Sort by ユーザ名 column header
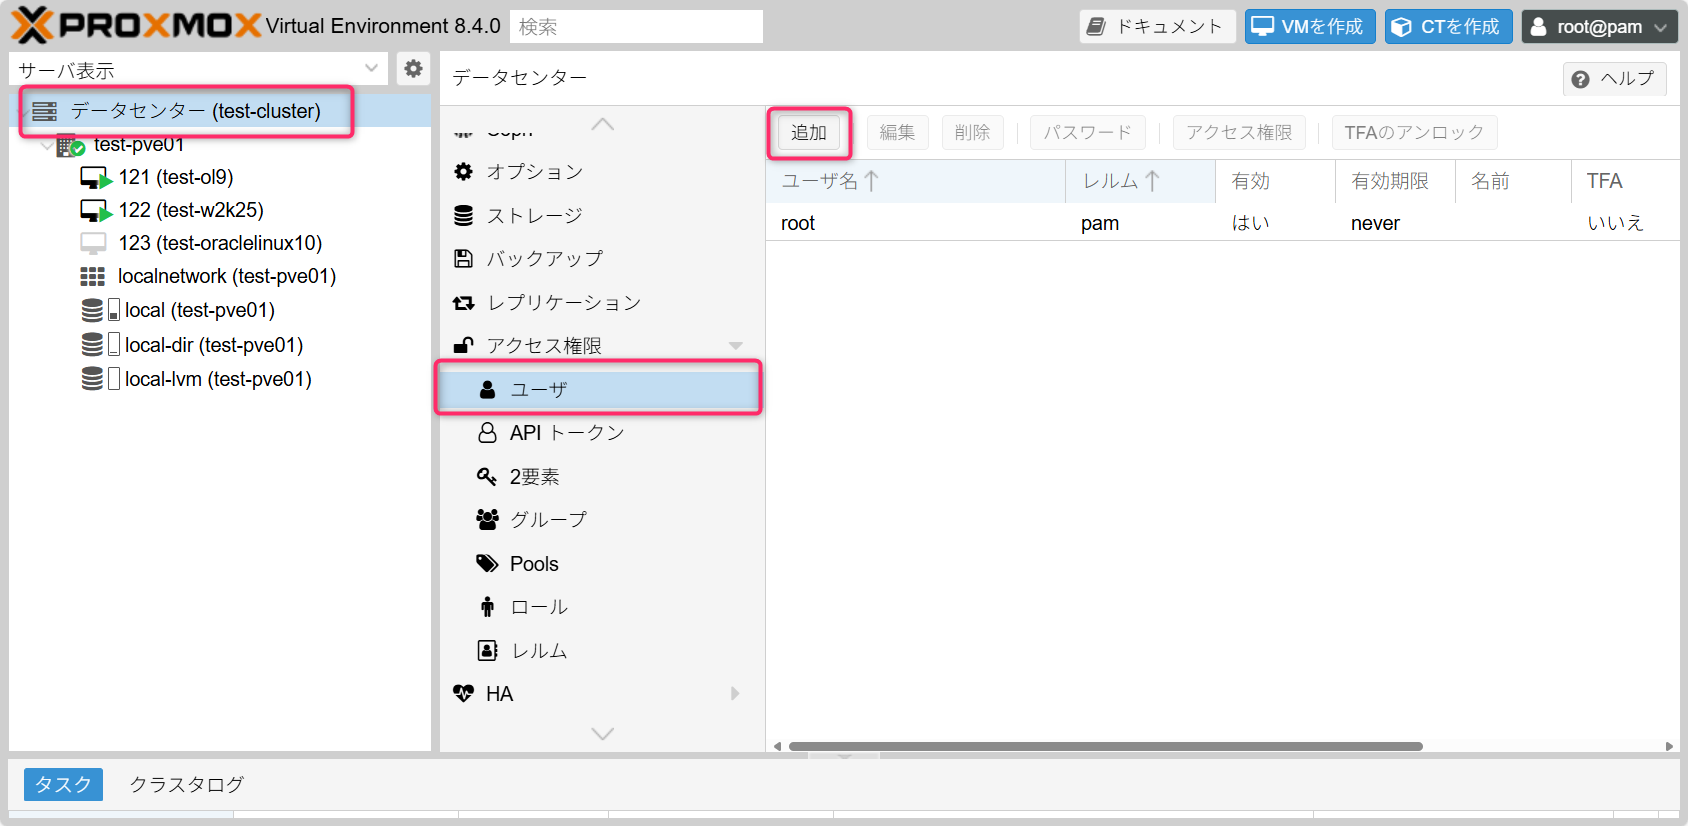The height and width of the screenshot is (826, 1688). pyautogui.click(x=915, y=181)
